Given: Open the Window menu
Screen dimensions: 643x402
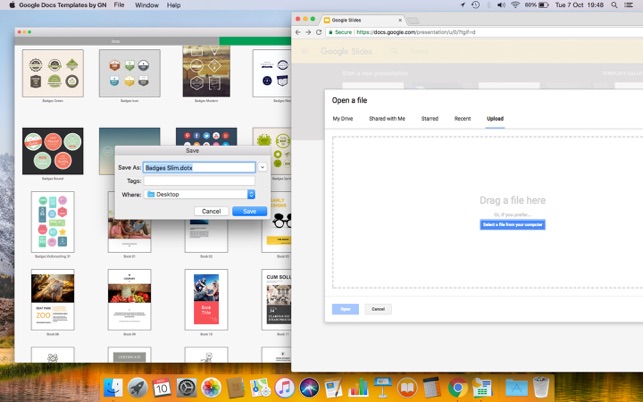Looking at the screenshot, I should pos(146,5).
